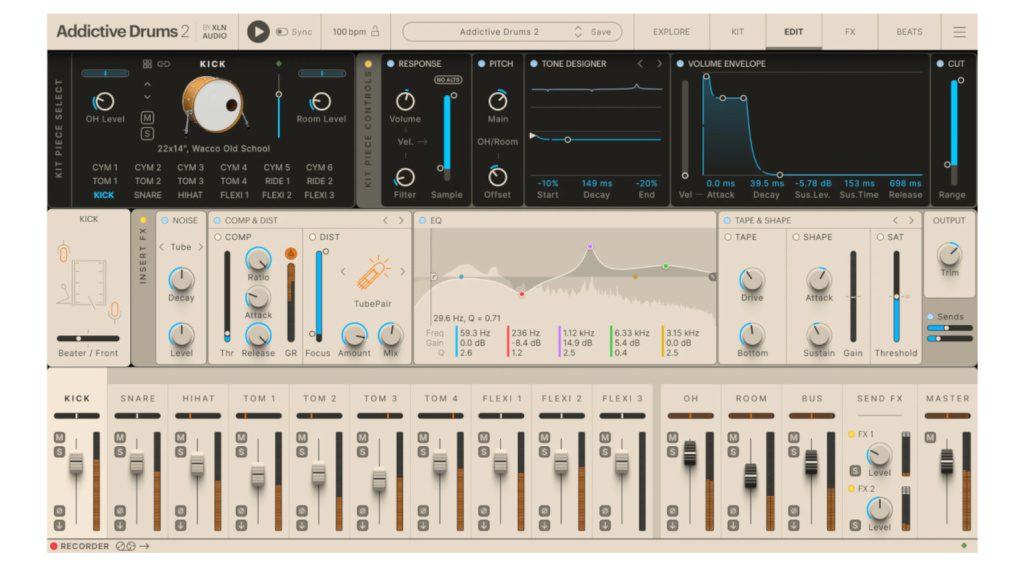Select next distortion type after TubePair
Screen dimensions: 1024x565
[x=402, y=272]
